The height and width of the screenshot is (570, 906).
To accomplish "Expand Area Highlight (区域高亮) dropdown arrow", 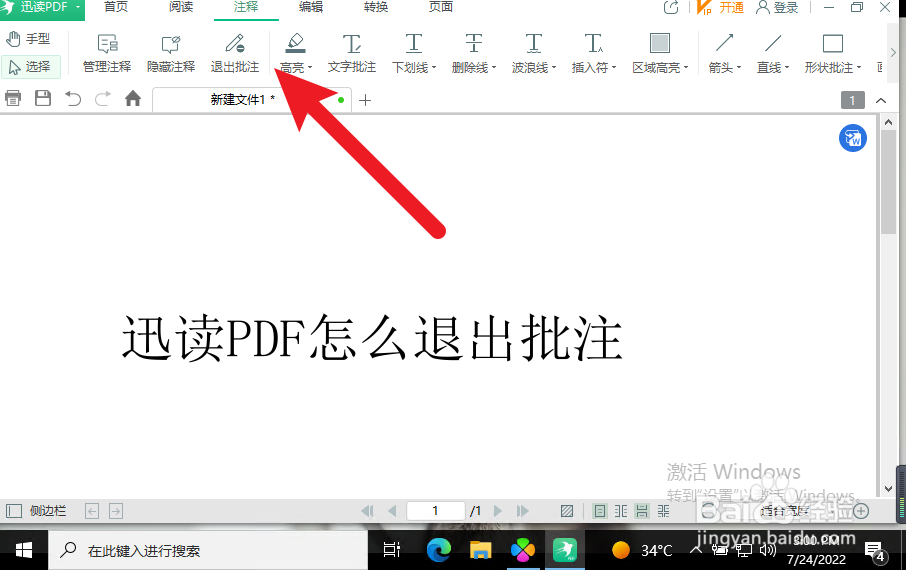I will pyautogui.click(x=686, y=68).
